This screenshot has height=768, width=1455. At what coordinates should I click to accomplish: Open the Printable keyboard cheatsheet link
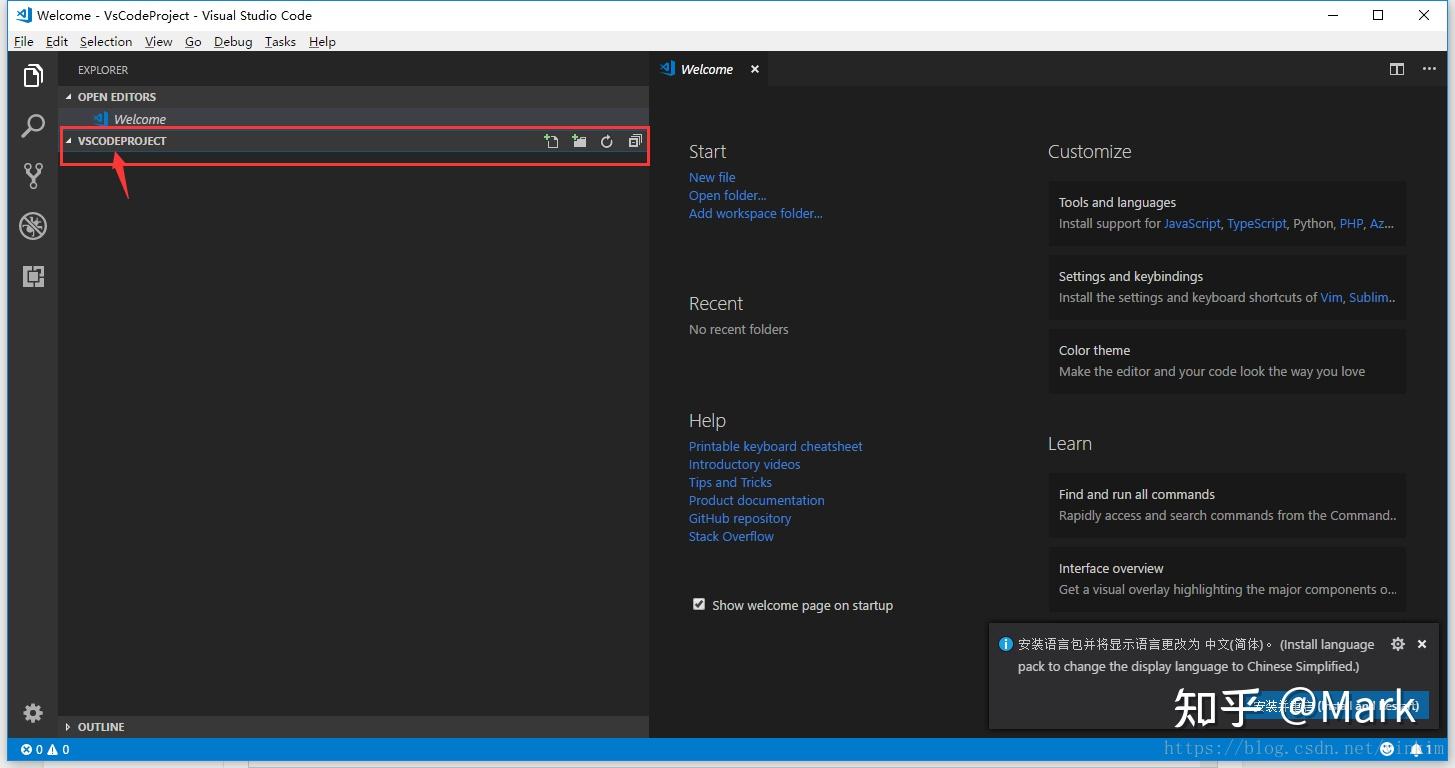pyautogui.click(x=776, y=446)
